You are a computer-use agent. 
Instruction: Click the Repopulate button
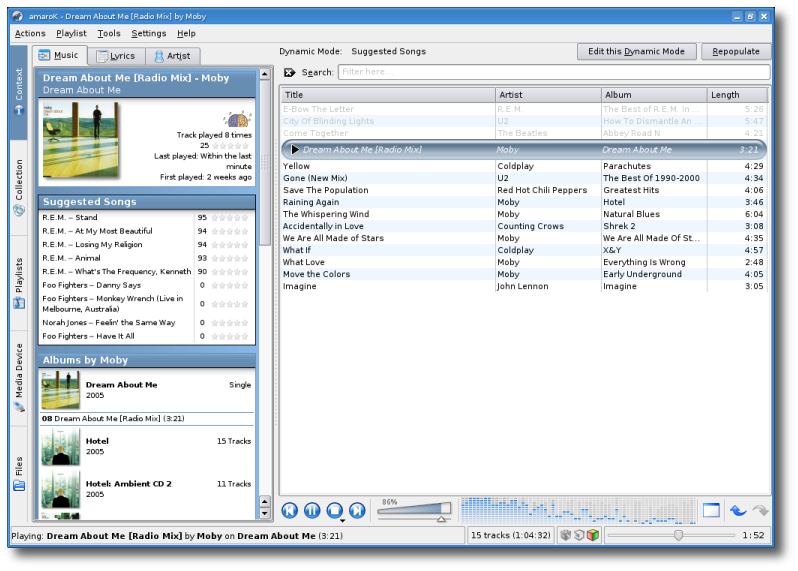coord(735,51)
